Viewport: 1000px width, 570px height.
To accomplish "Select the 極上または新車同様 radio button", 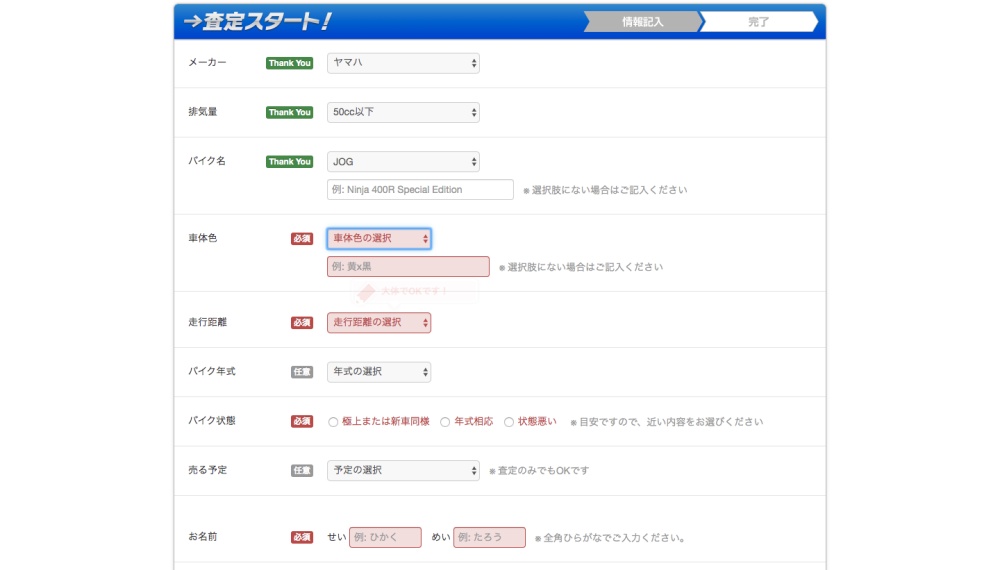I will click(334, 422).
